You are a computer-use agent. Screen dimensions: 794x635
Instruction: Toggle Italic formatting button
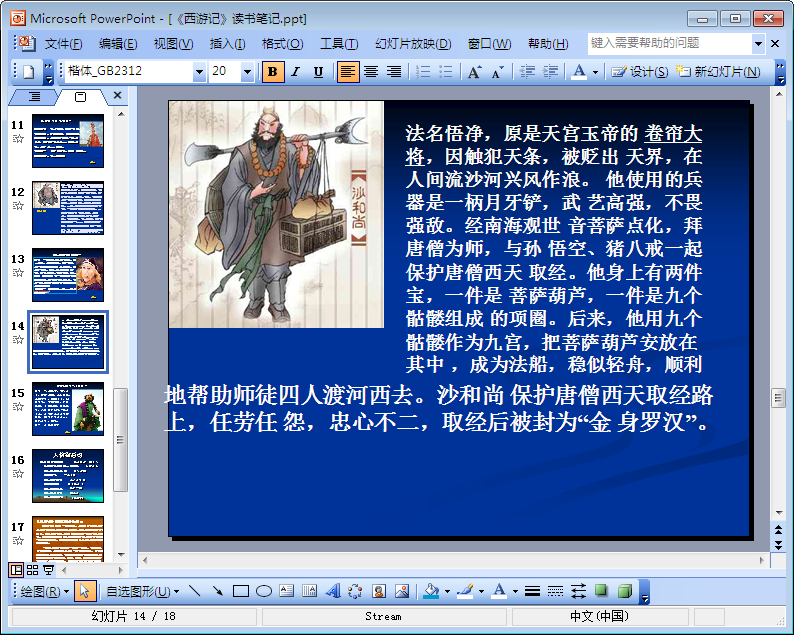[x=295, y=72]
